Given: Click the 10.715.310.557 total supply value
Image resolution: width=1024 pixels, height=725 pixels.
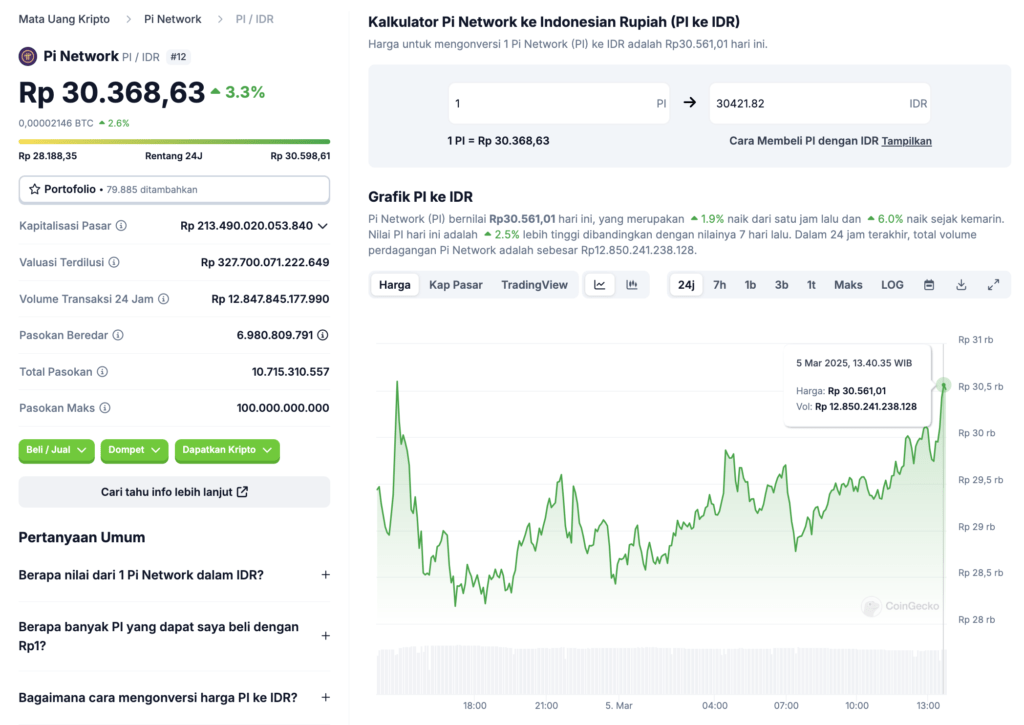Looking at the screenshot, I should click(291, 372).
